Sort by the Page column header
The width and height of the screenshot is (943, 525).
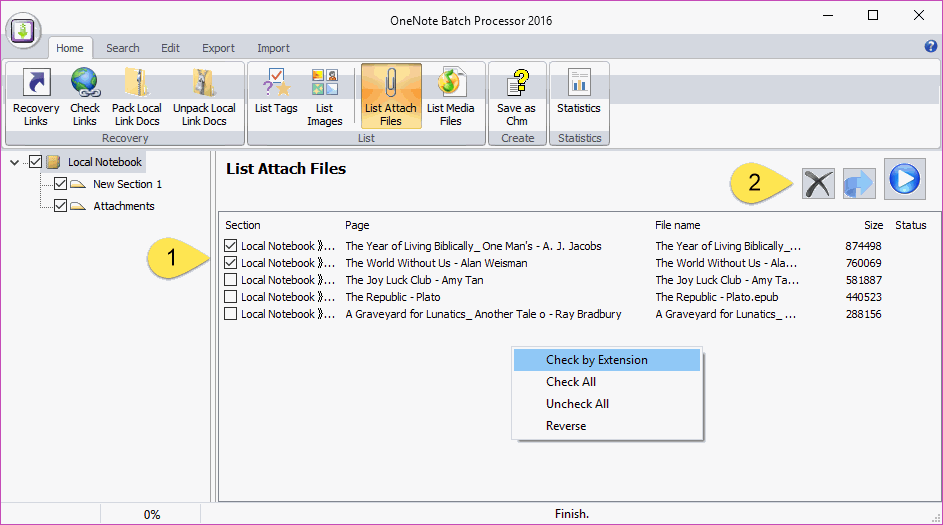tap(357, 225)
